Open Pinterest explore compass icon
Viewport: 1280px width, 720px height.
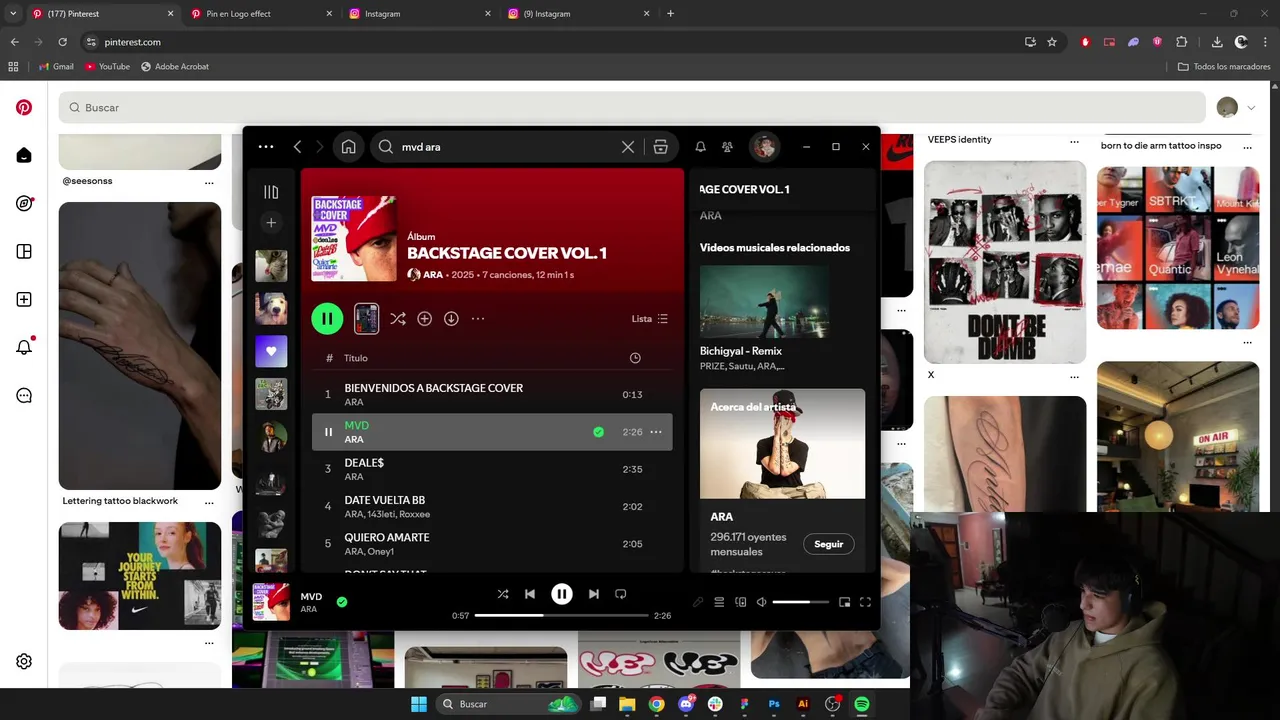[24, 203]
